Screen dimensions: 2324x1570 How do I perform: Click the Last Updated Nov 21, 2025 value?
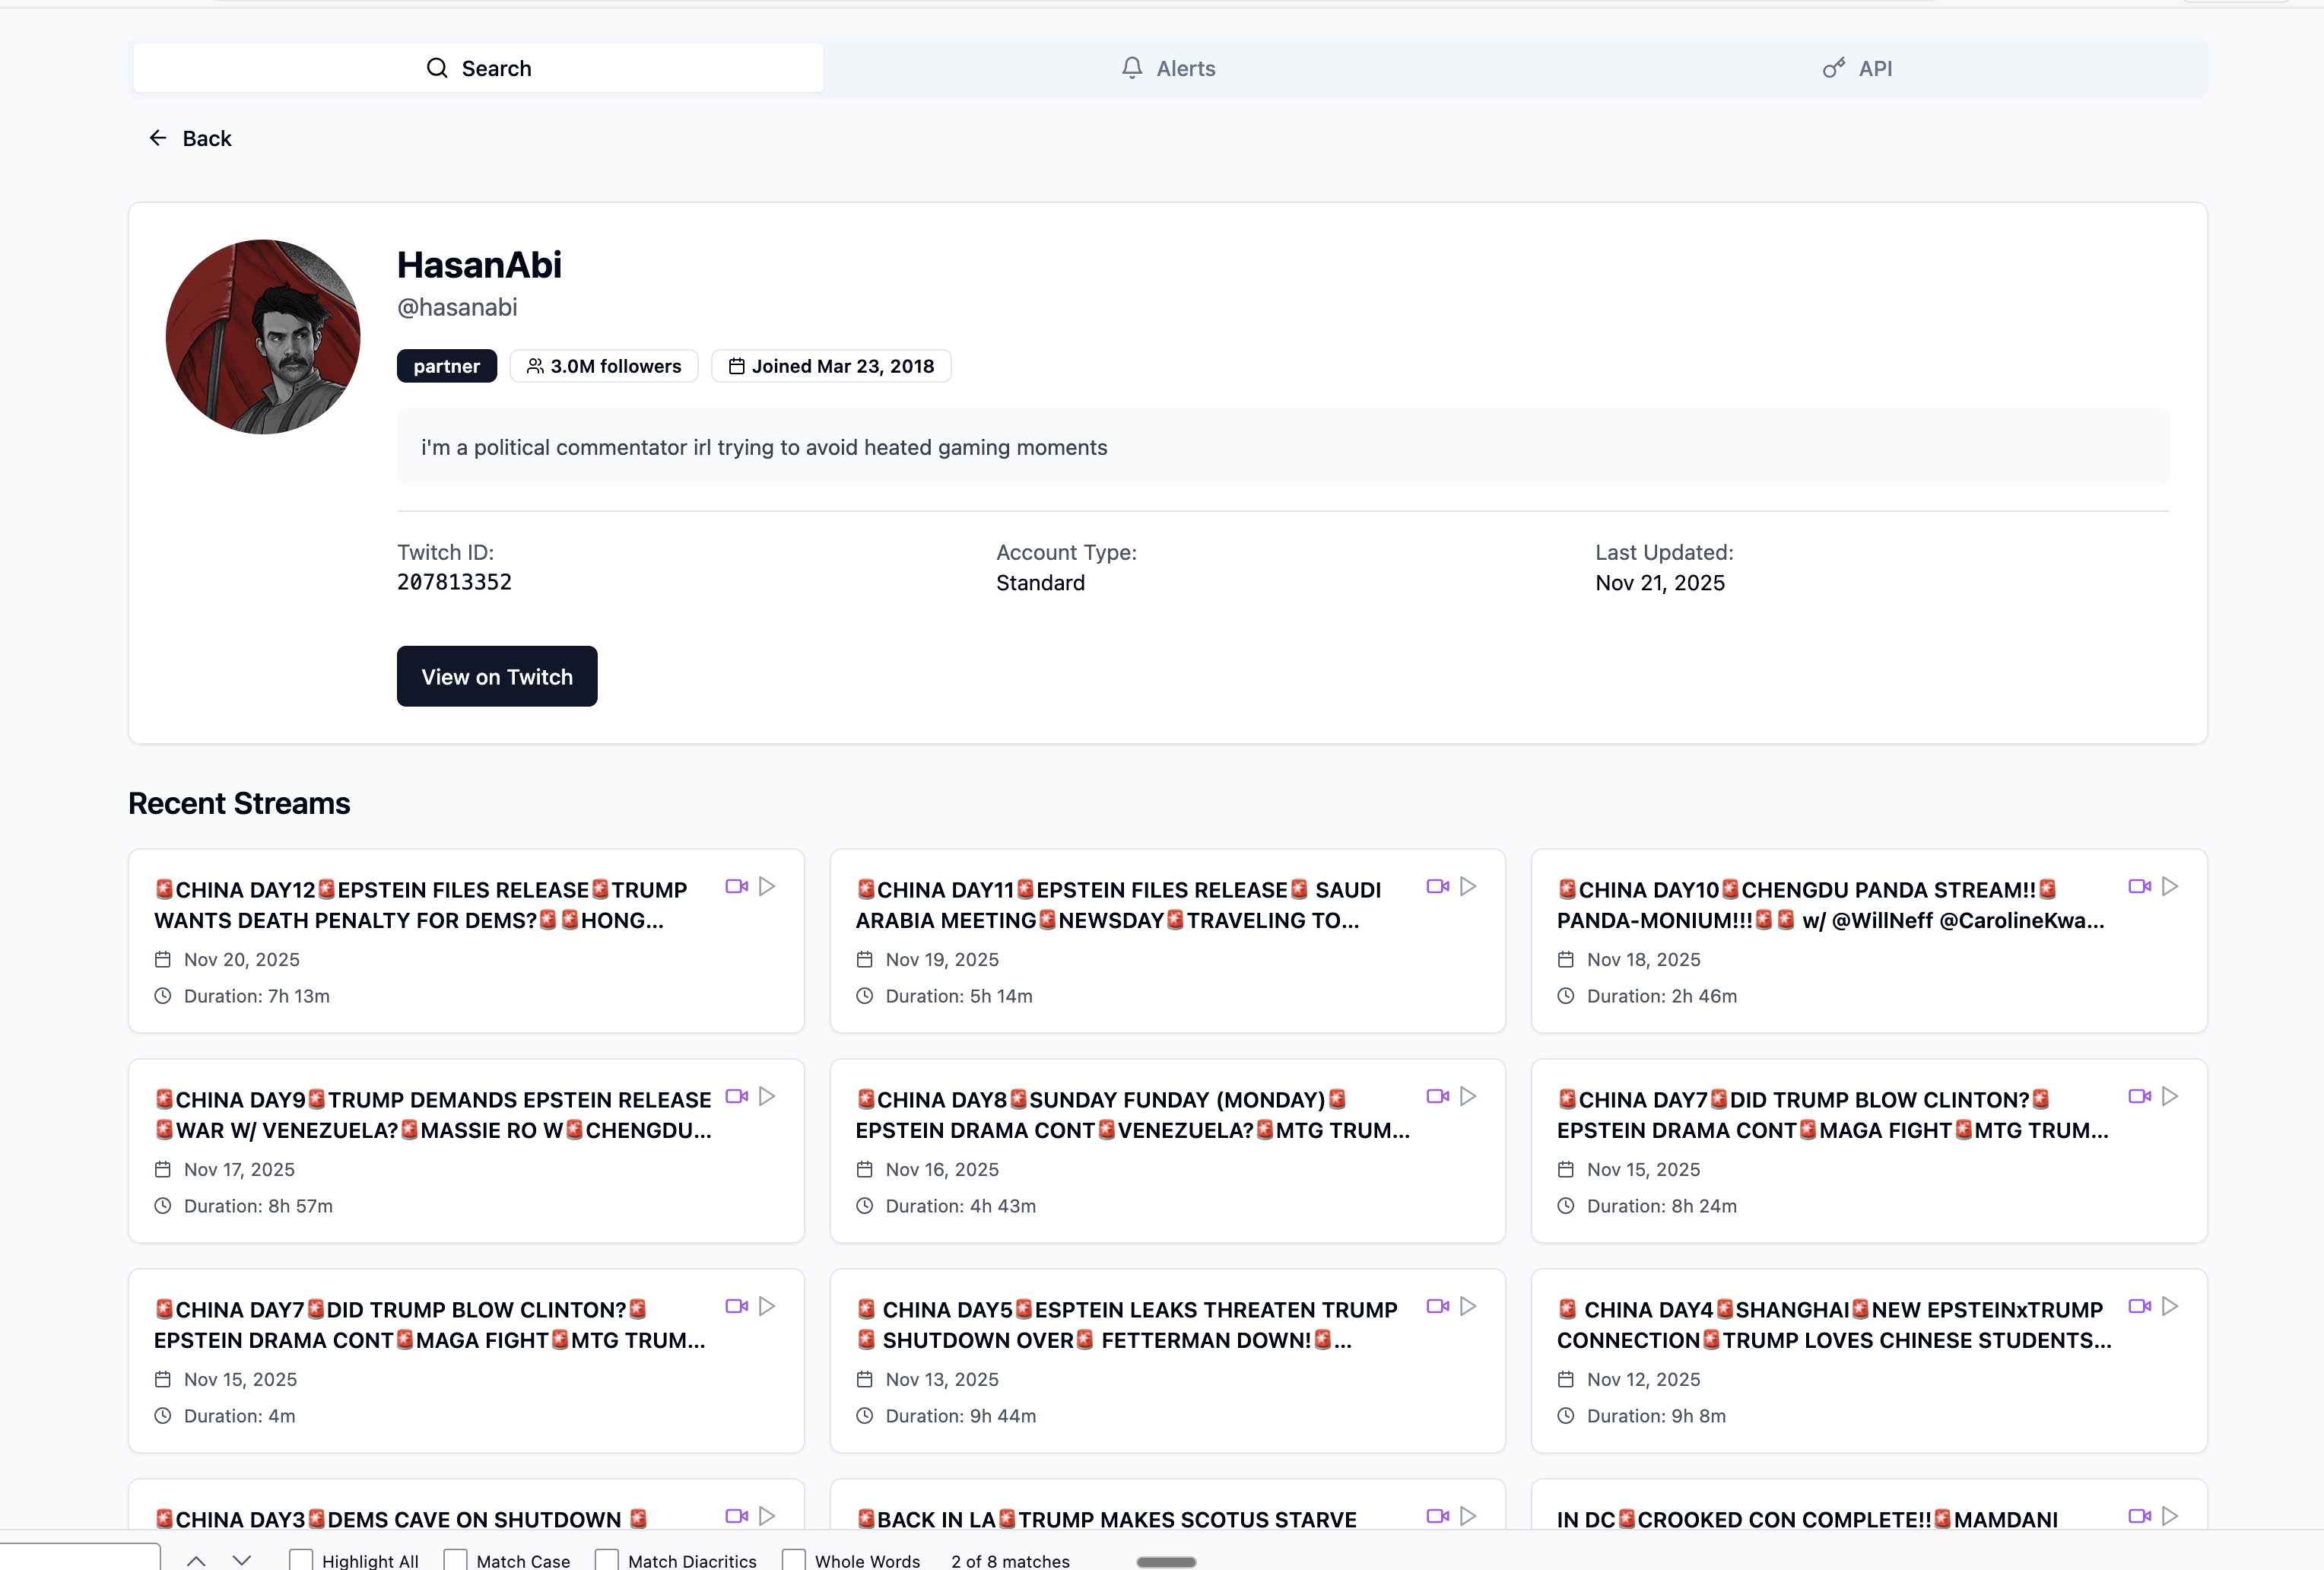[1660, 583]
